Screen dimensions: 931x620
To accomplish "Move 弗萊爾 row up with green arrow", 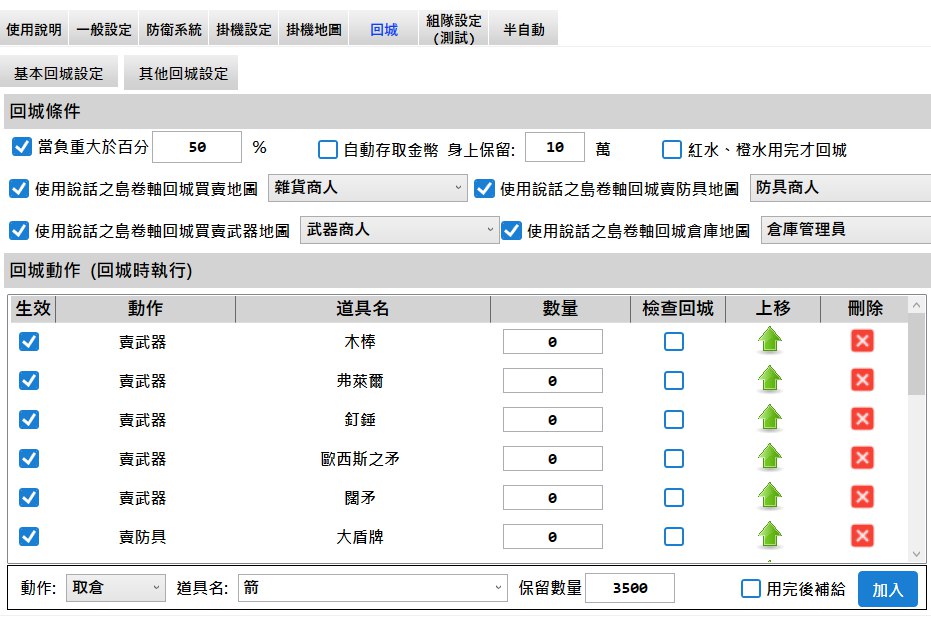I will (x=770, y=380).
